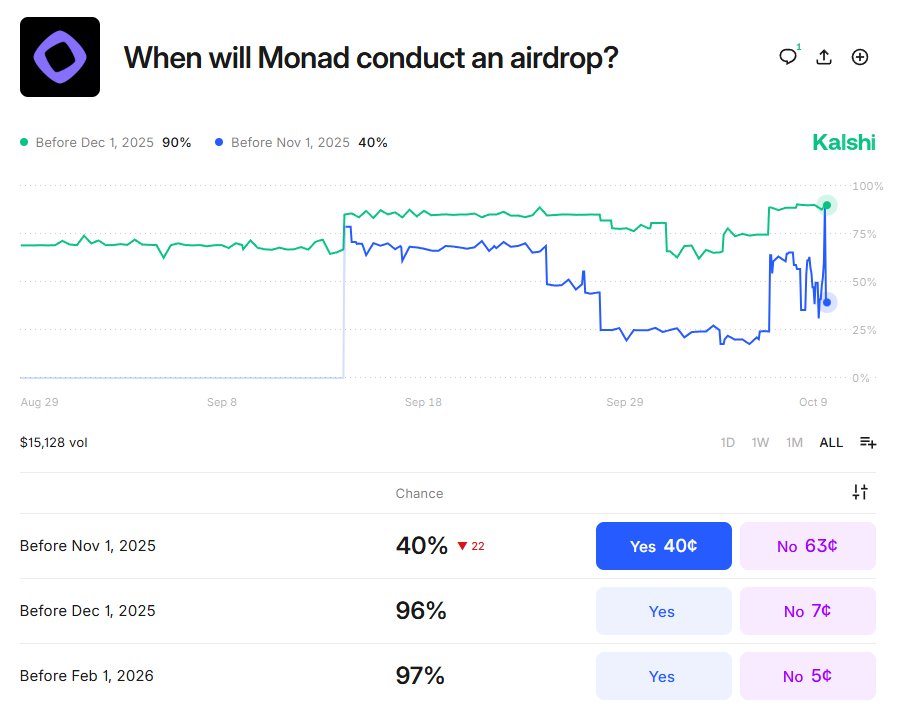Click the Monad market logo thumbnail
The image size is (922, 708).
click(60, 57)
